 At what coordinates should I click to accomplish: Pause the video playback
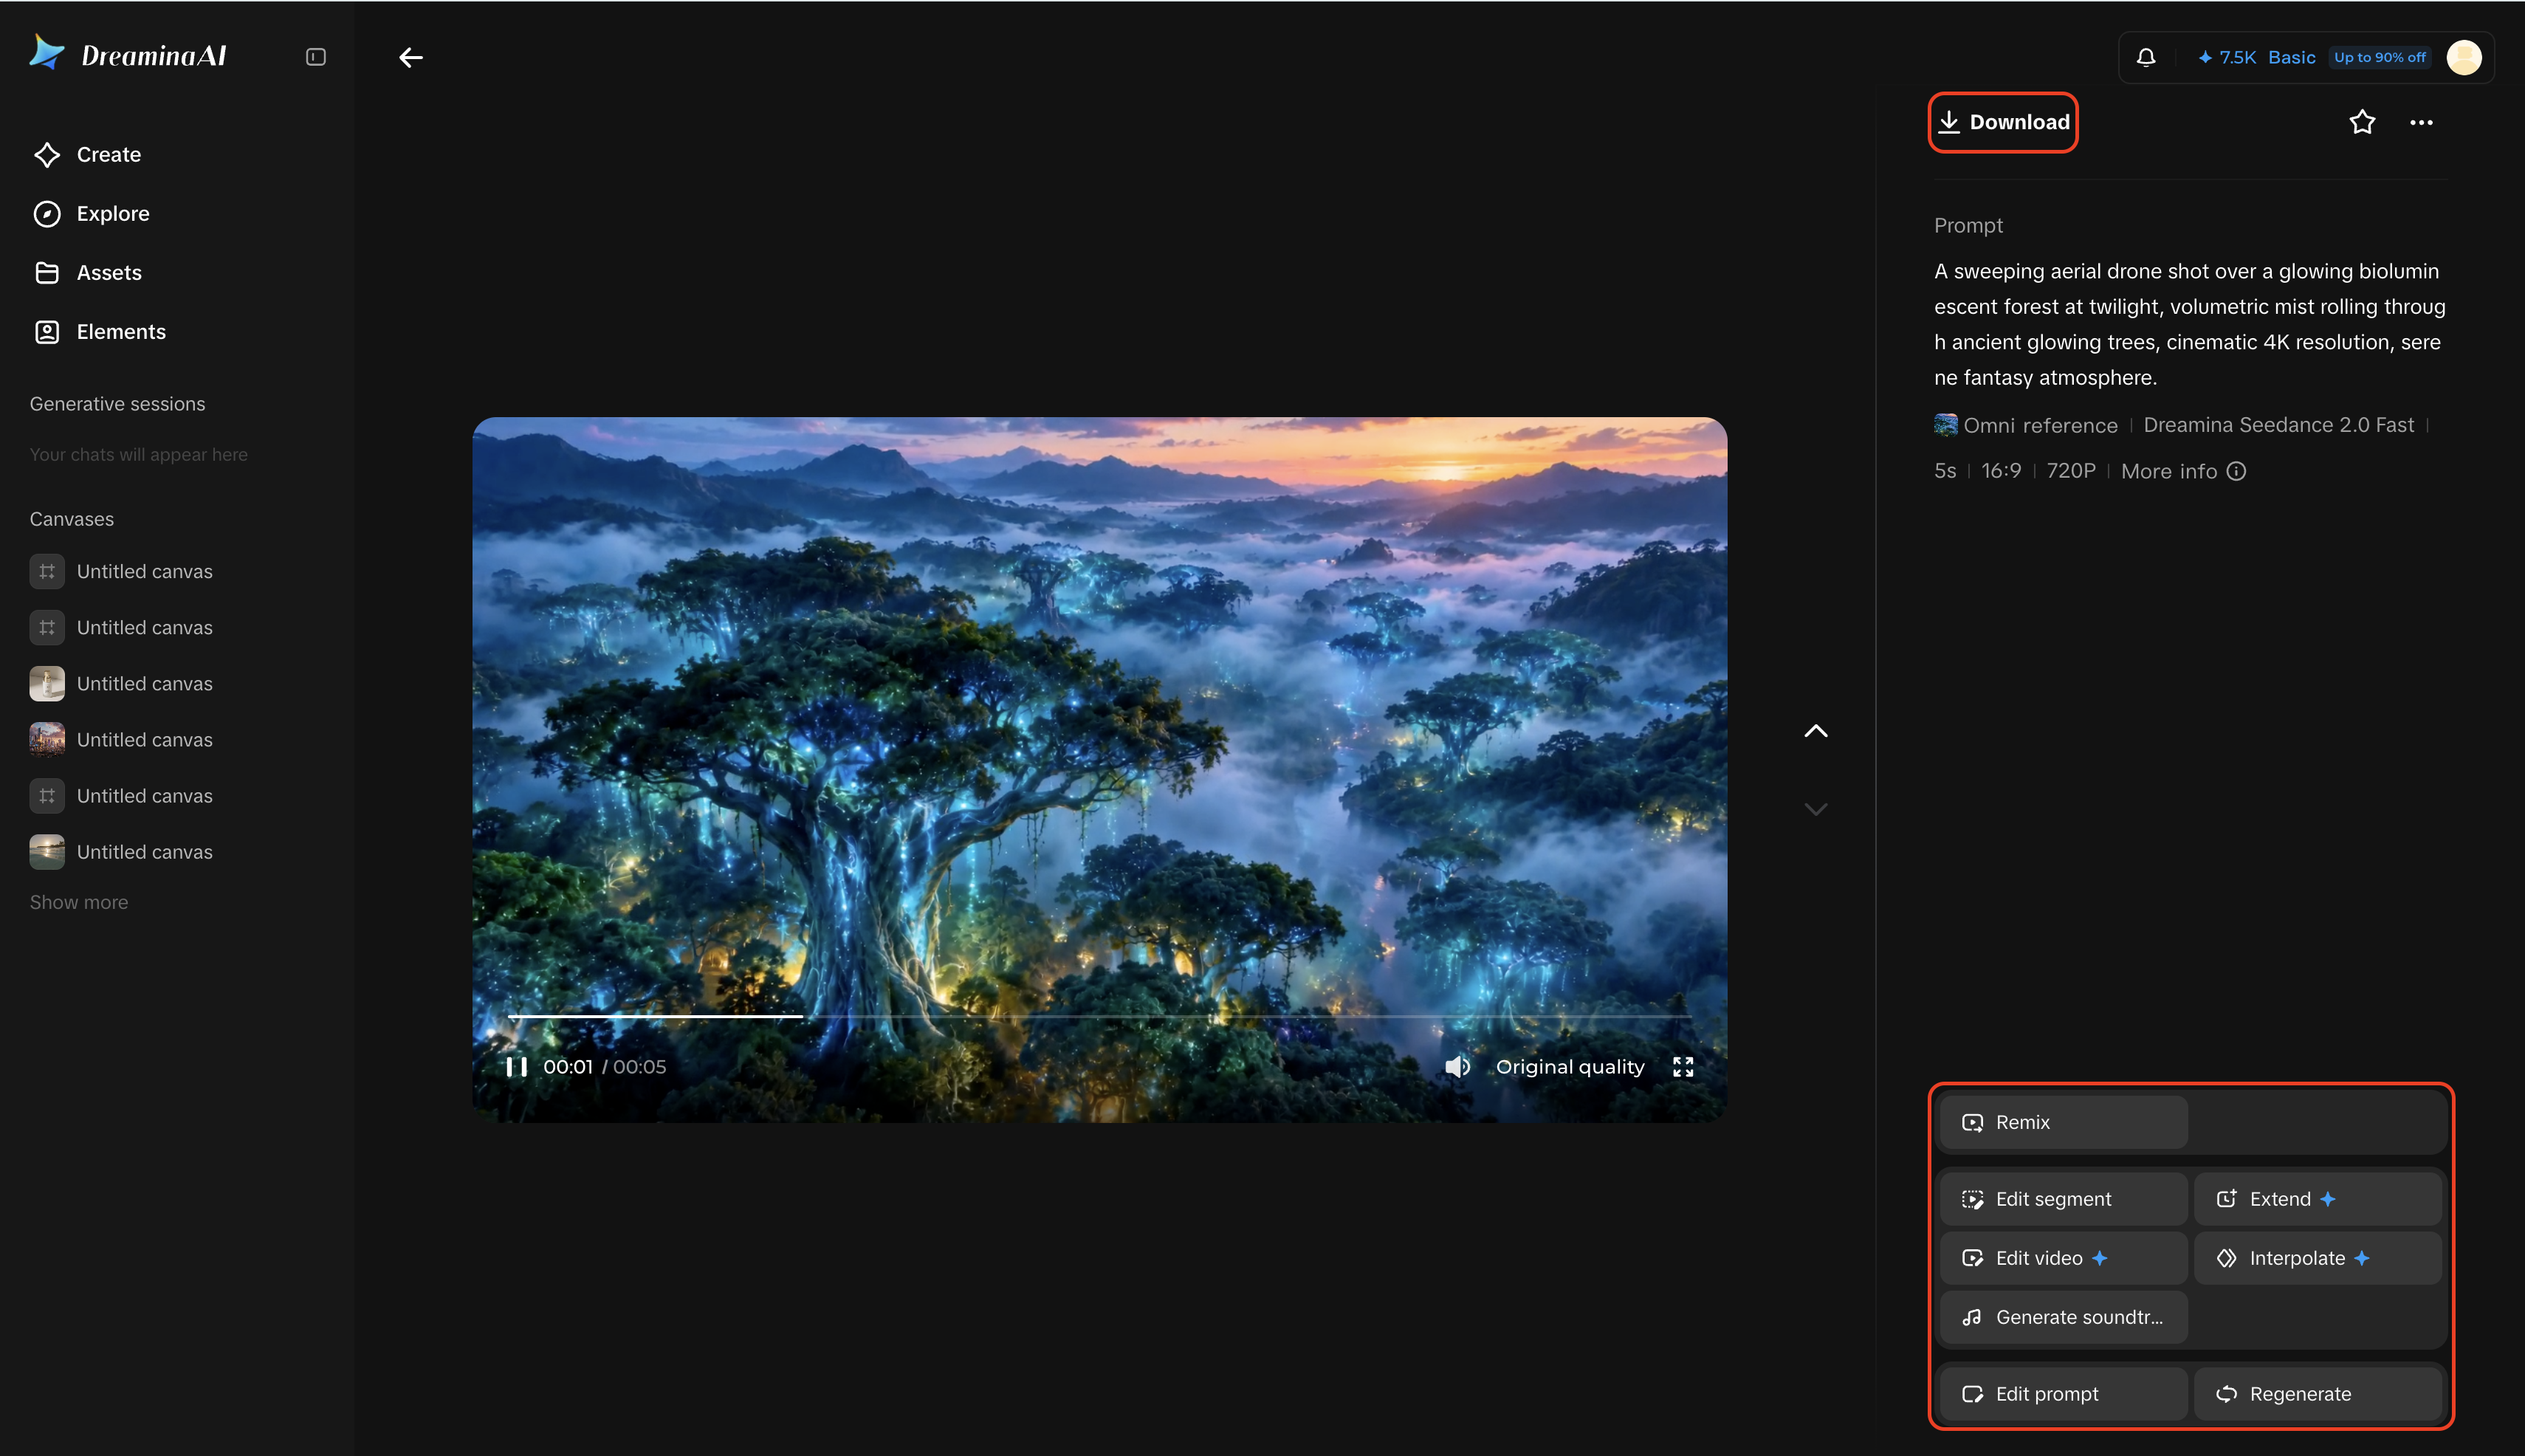(516, 1067)
